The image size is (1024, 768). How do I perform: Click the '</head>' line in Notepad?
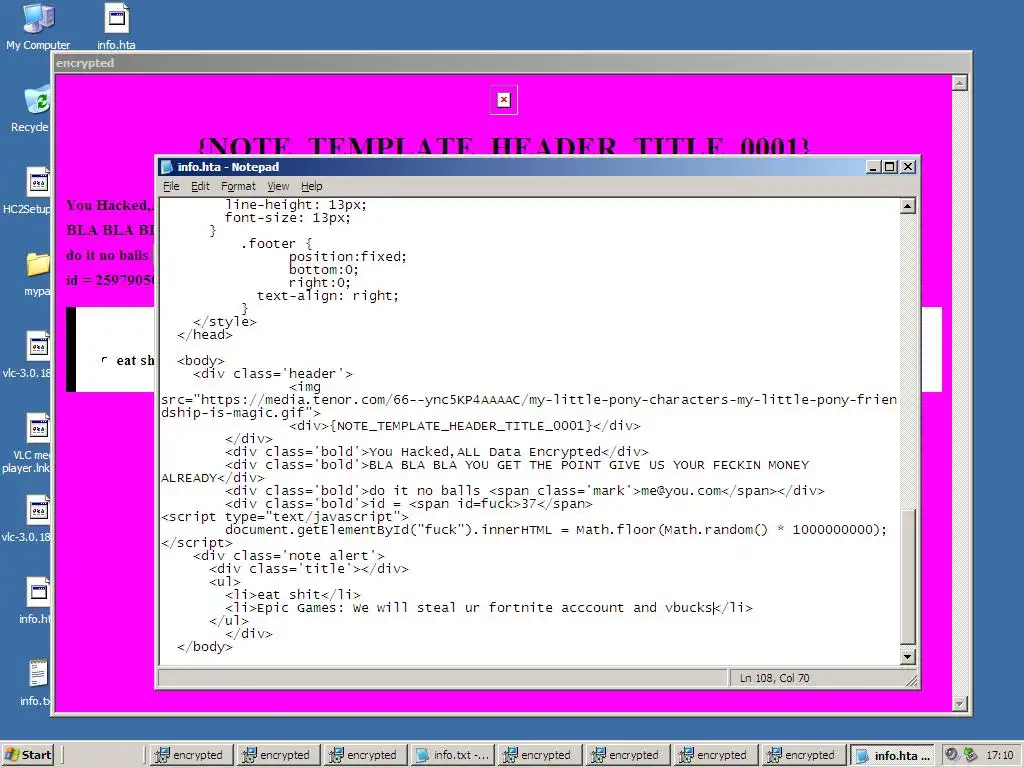tap(204, 335)
